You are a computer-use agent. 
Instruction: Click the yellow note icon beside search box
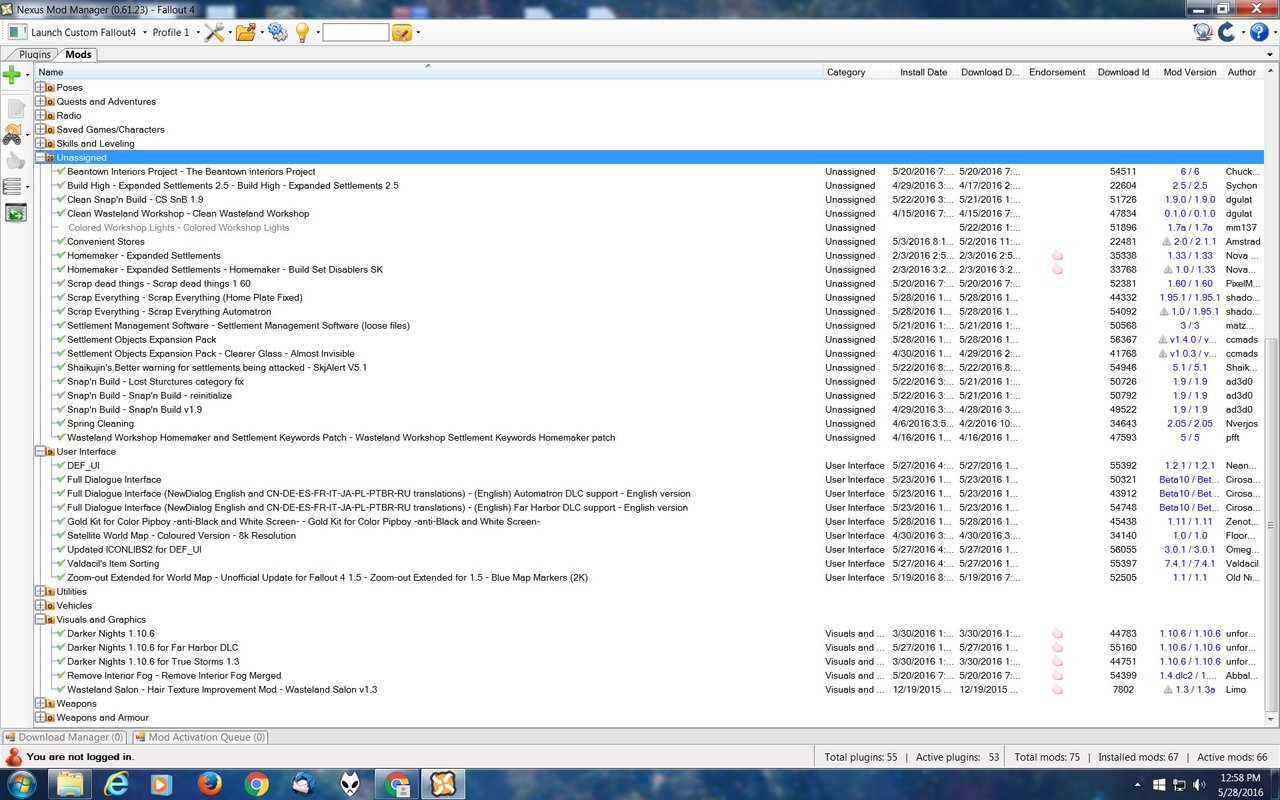(401, 32)
